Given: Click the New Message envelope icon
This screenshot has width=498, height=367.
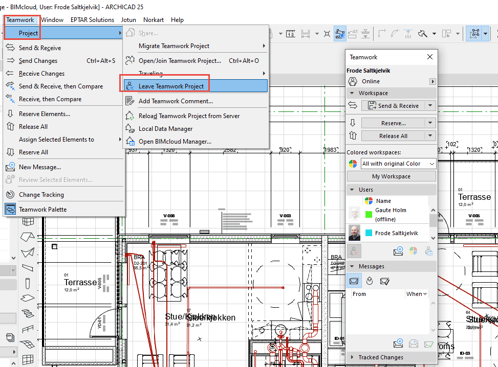Looking at the screenshot, I should 10,167.
